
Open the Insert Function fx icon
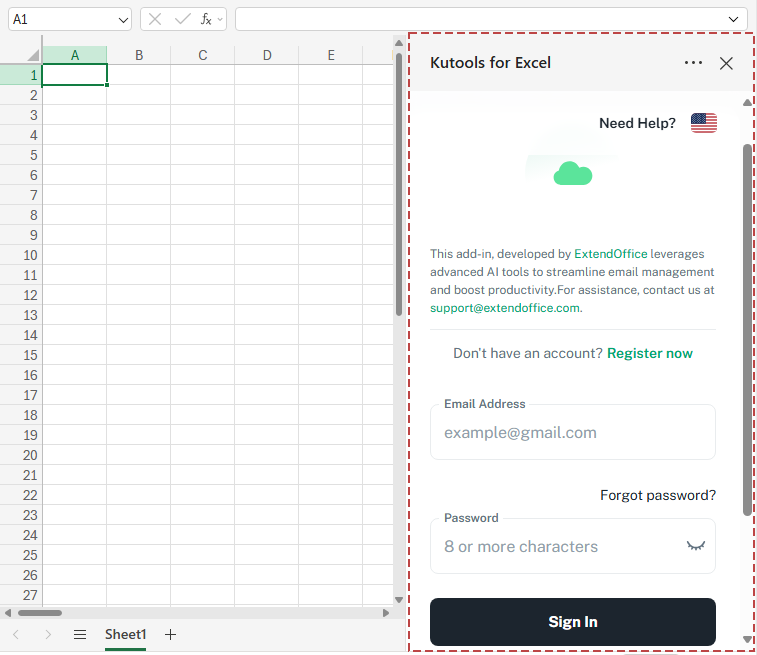click(x=206, y=19)
